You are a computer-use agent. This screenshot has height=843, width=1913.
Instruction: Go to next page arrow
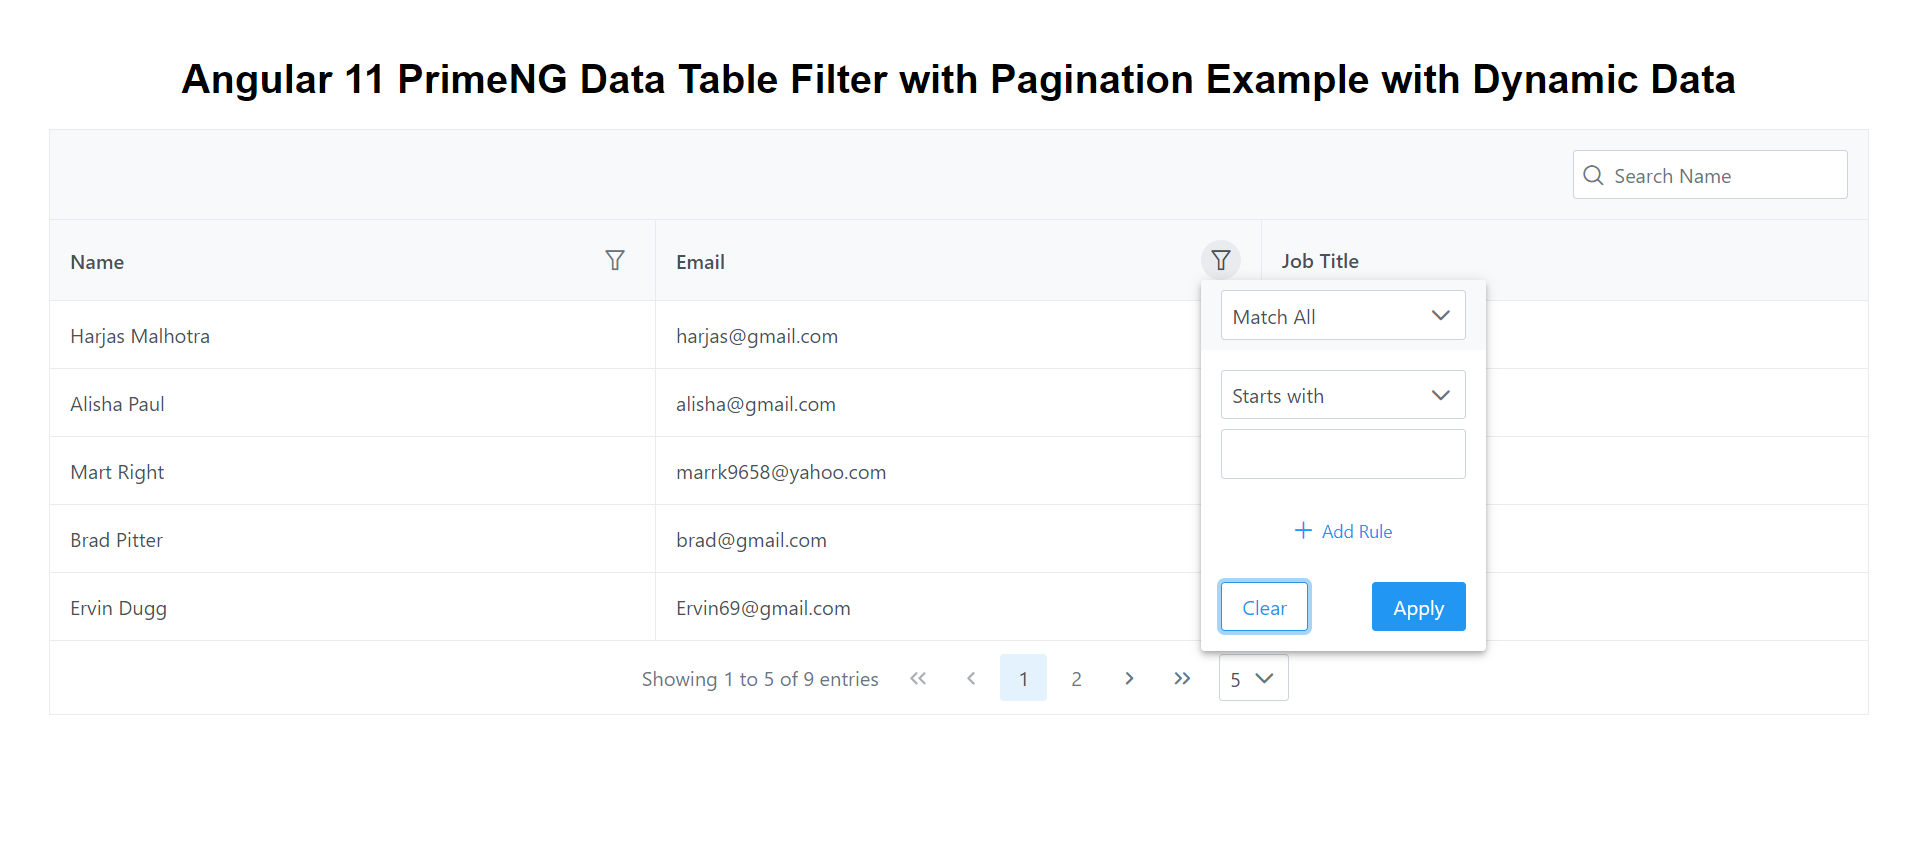[1129, 678]
